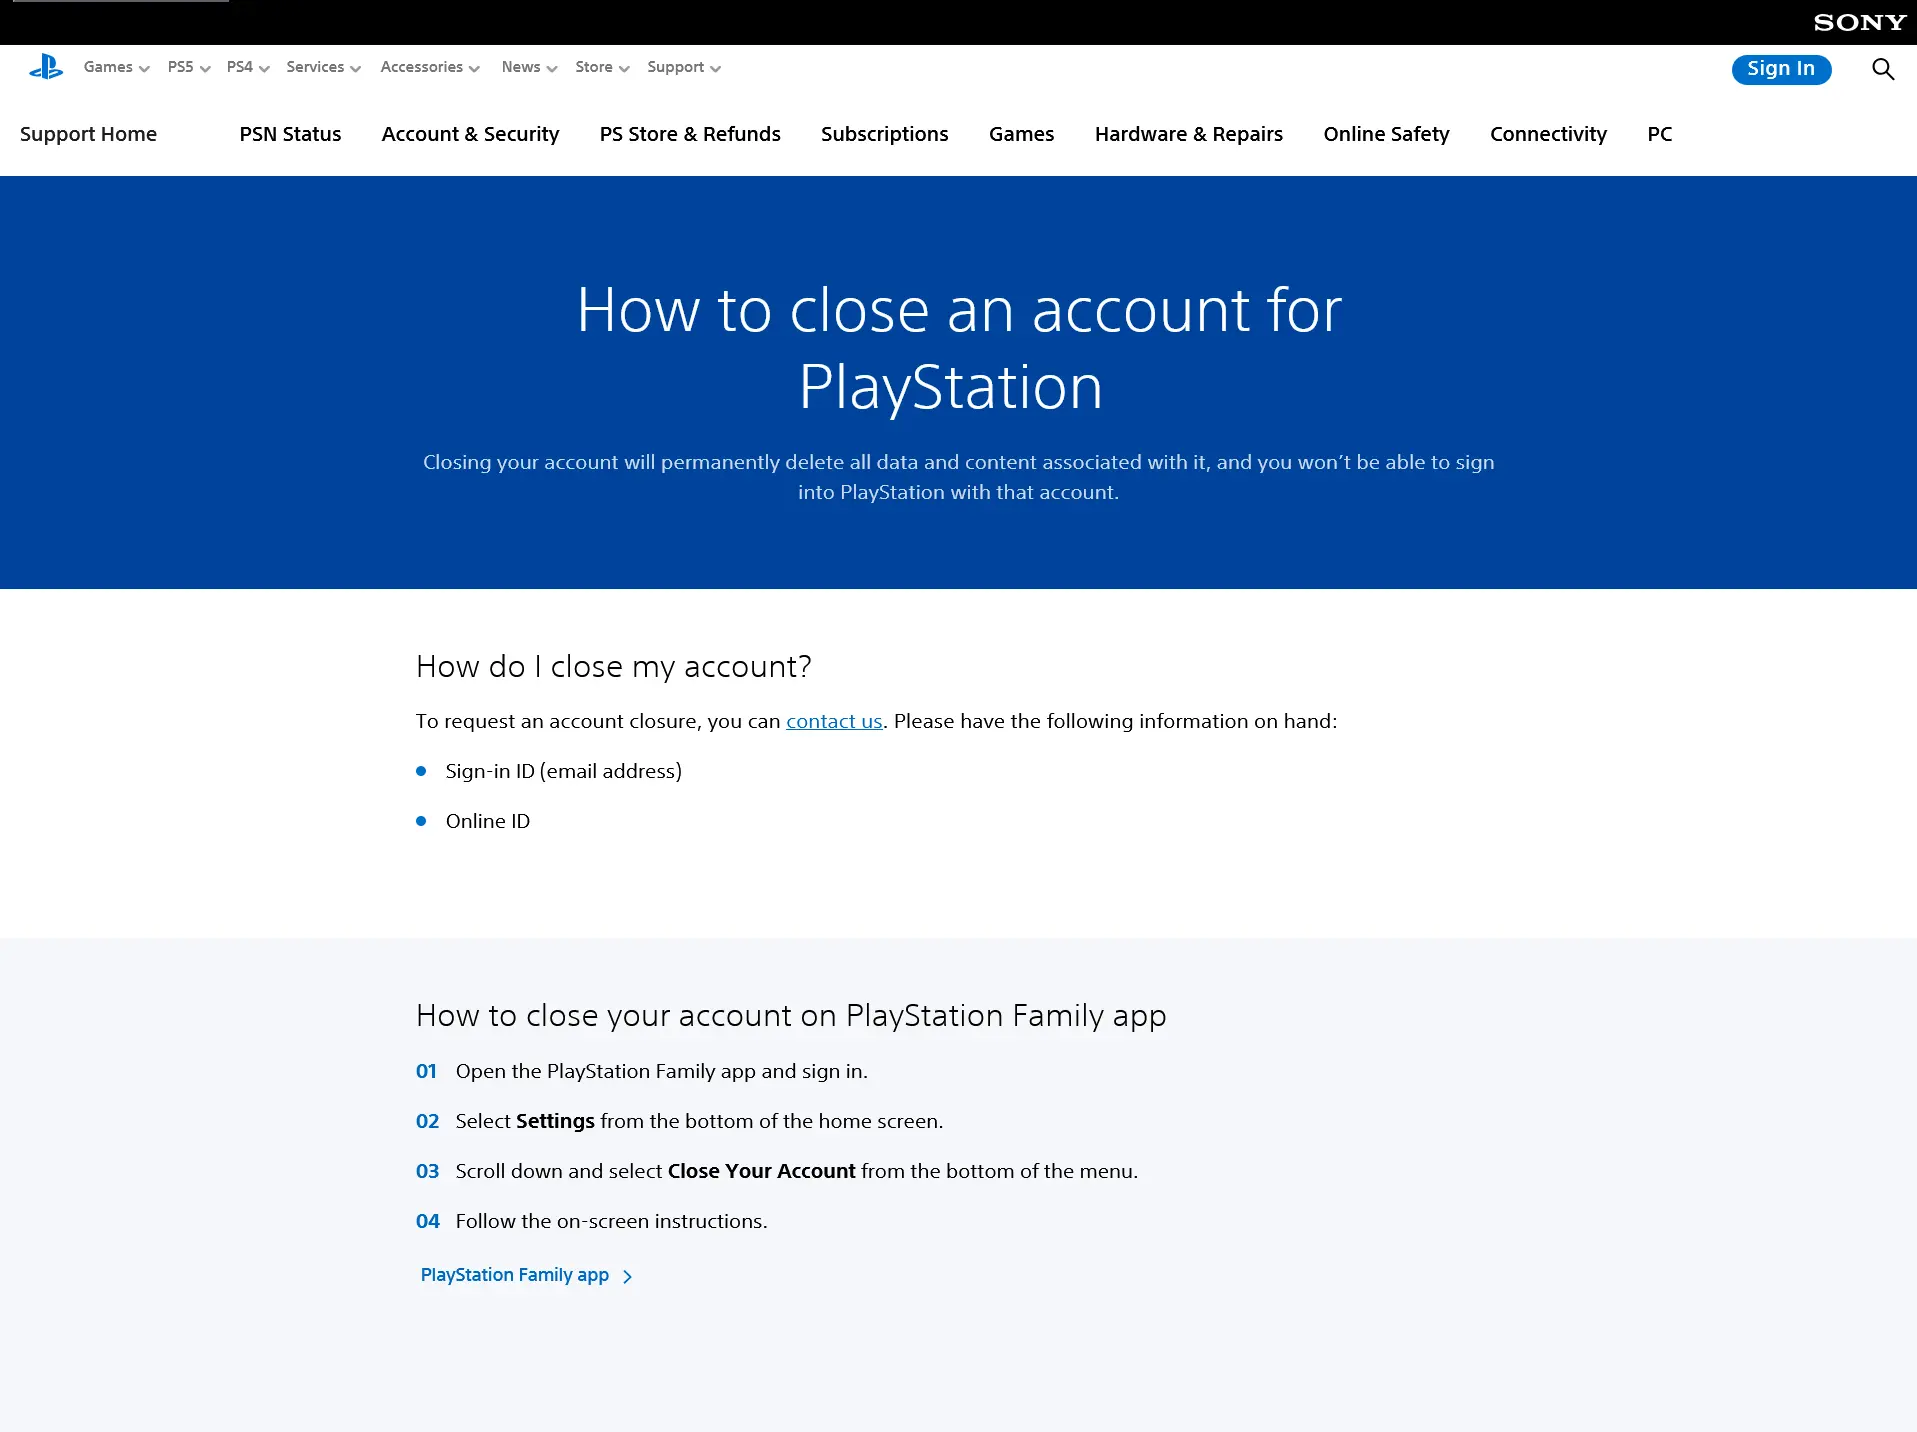
Task: Click the Sony logo in top bar
Action: coord(1859,22)
